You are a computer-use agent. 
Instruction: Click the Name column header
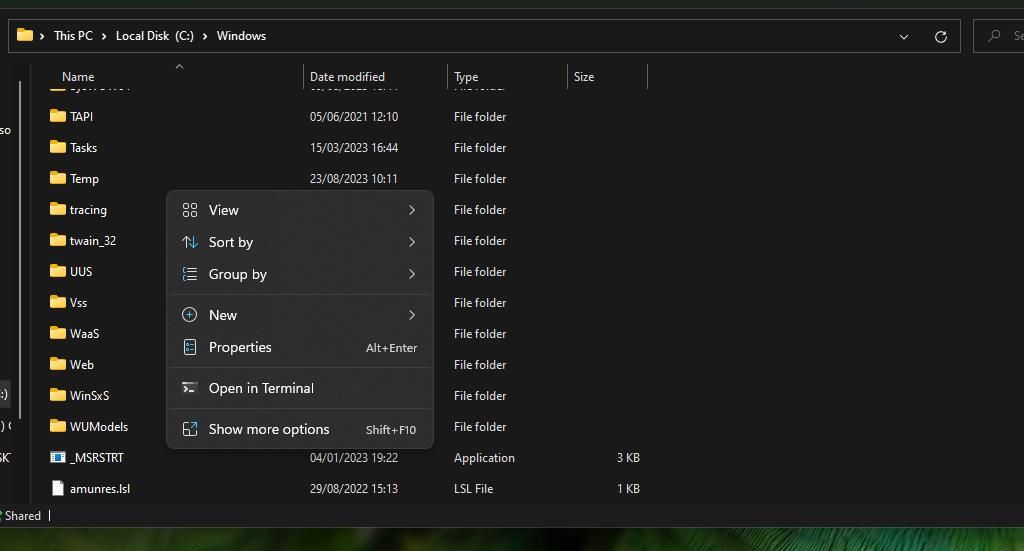point(78,77)
